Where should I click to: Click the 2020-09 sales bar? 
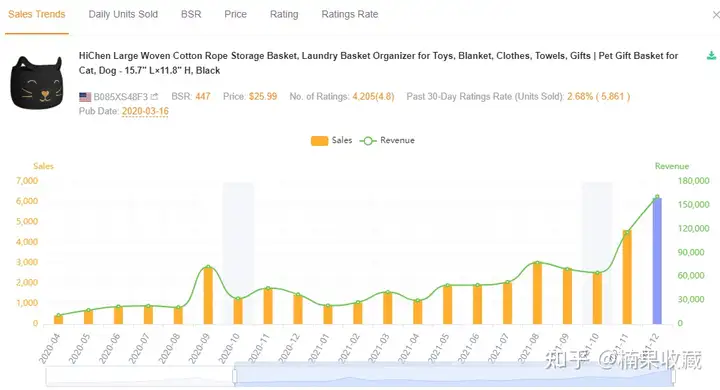[x=208, y=295]
